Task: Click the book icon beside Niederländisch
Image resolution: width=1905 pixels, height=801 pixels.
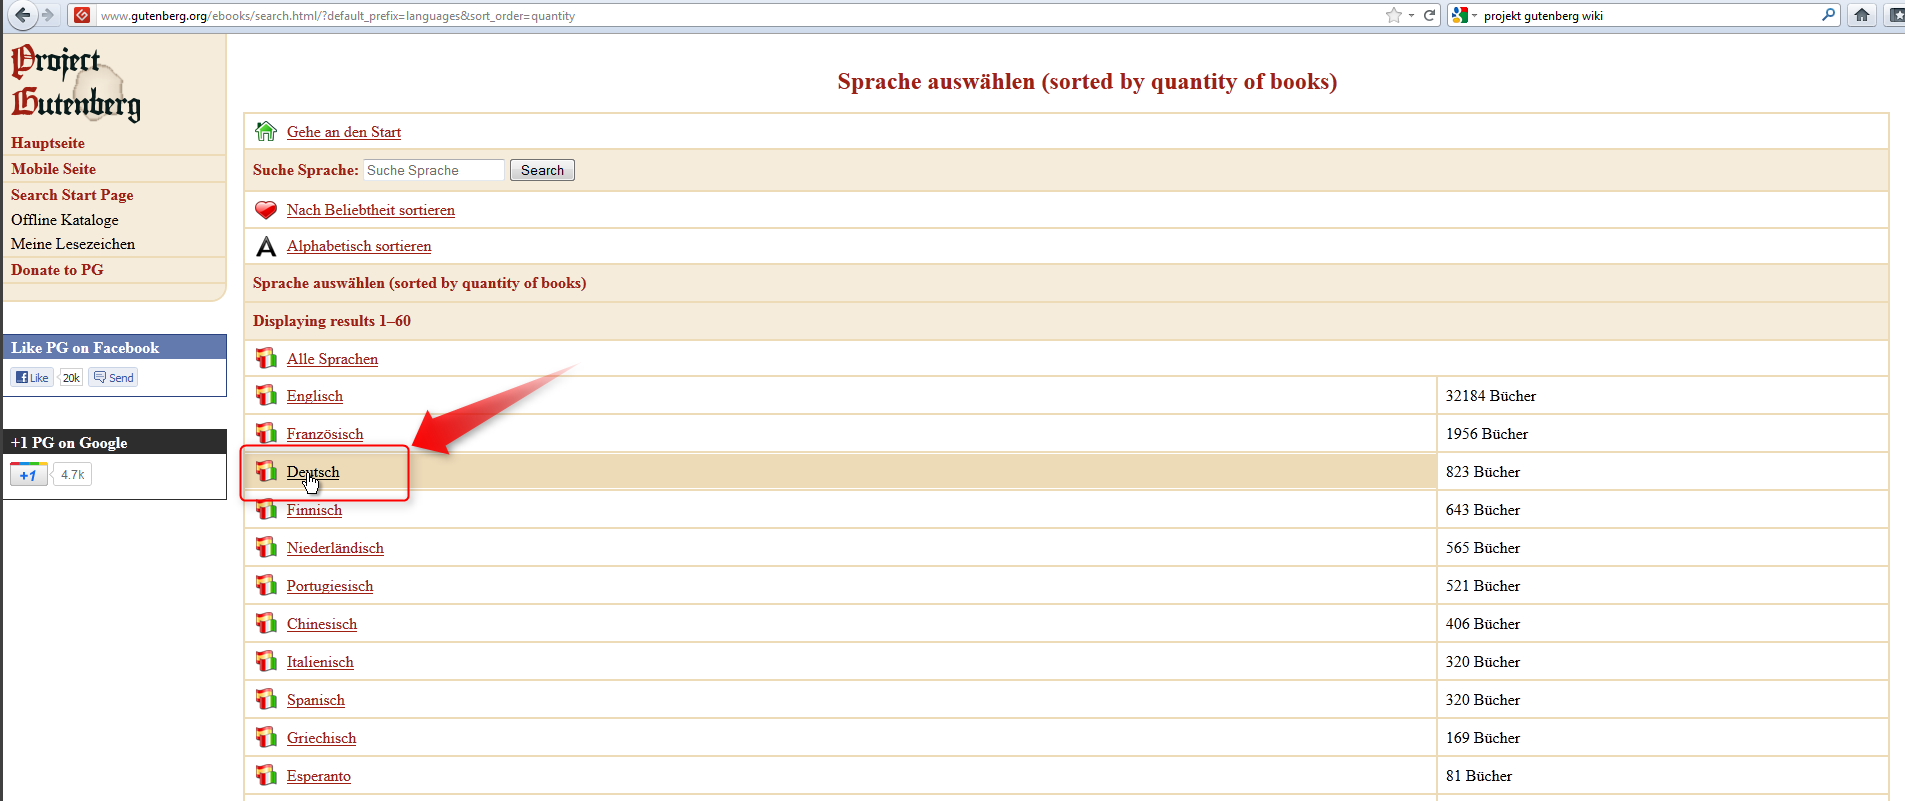Action: [266, 547]
